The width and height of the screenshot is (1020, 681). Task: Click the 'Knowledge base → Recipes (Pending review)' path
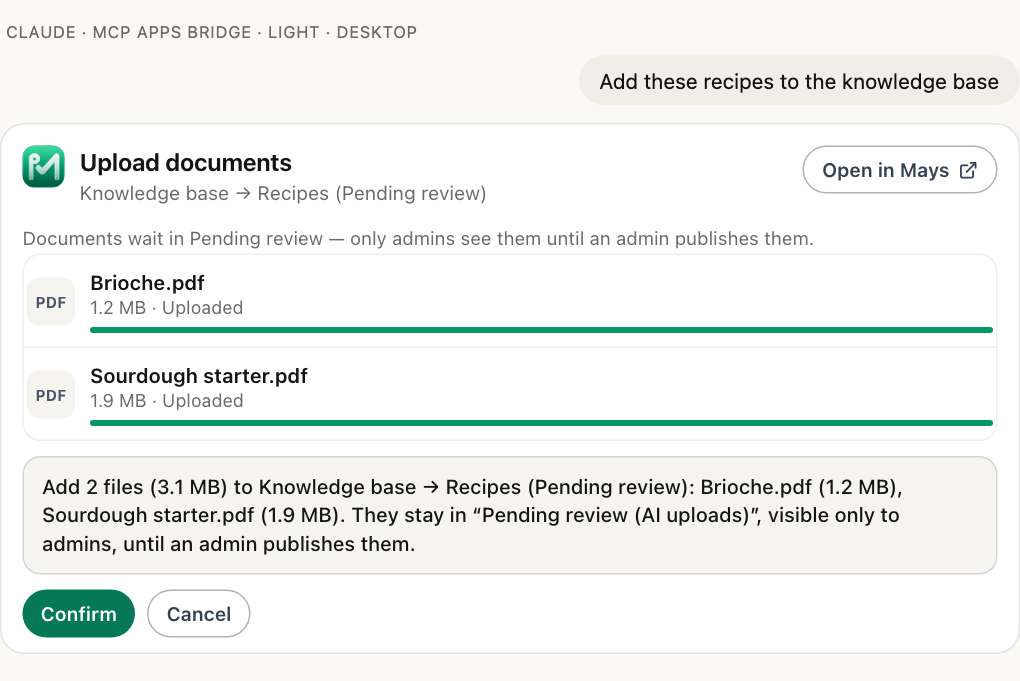283,193
